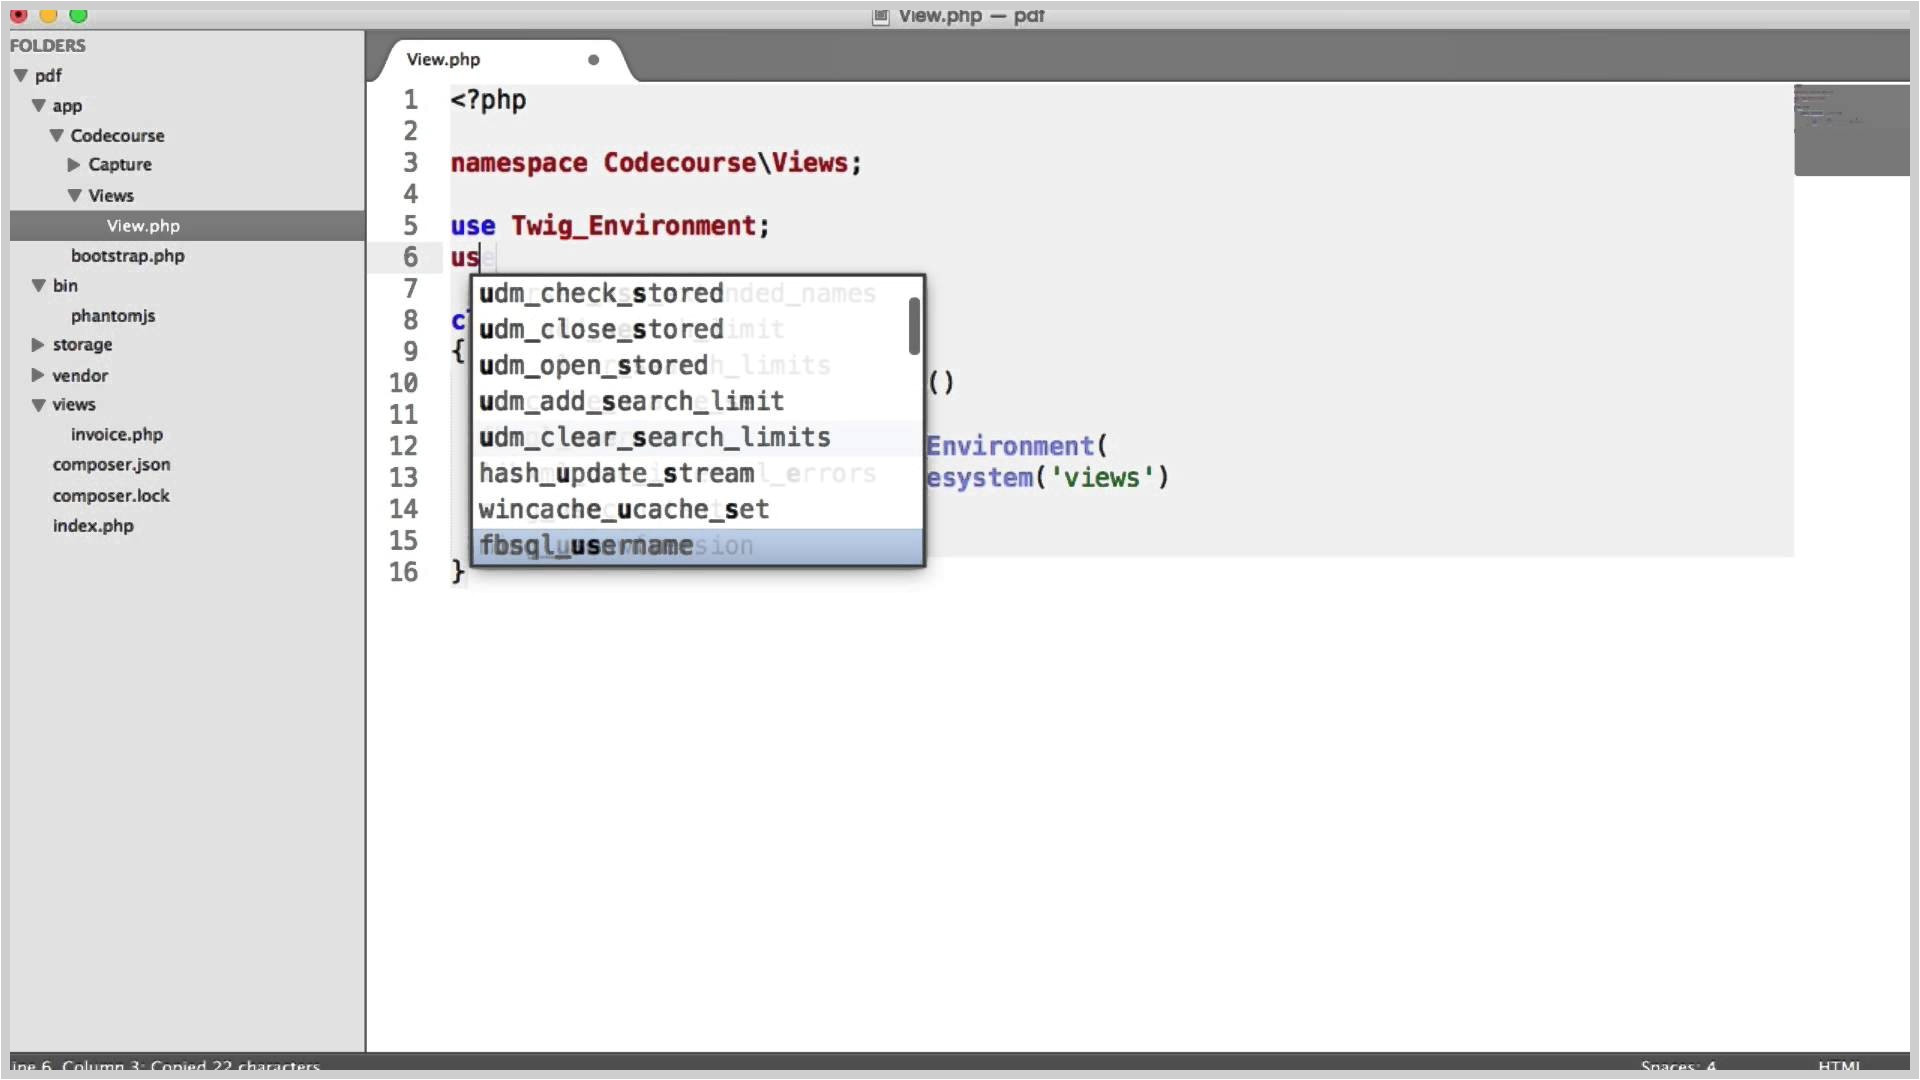1920x1080 pixels.
Task: Select the storage folder label
Action: coord(82,345)
